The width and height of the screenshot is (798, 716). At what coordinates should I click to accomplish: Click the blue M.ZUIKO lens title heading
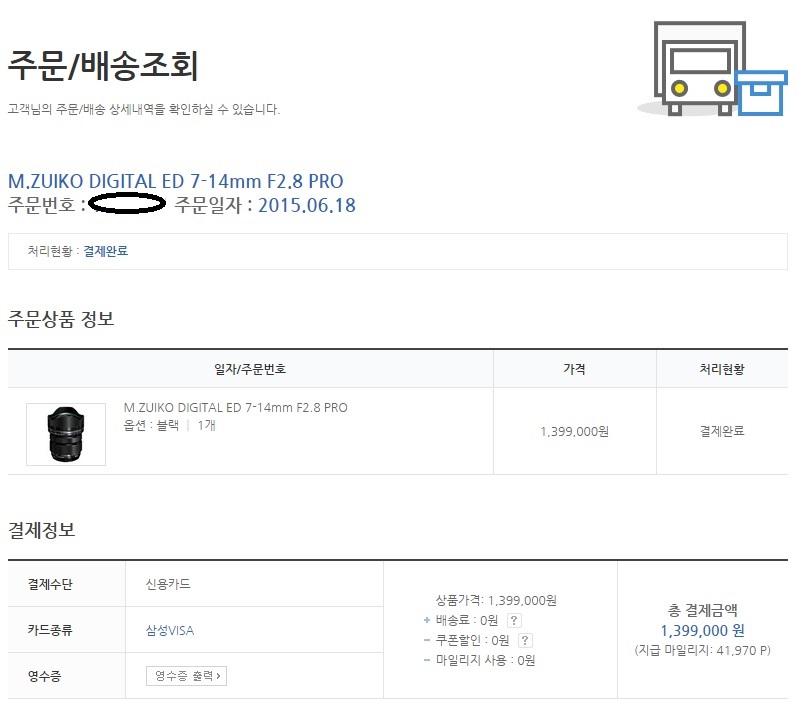coord(176,182)
